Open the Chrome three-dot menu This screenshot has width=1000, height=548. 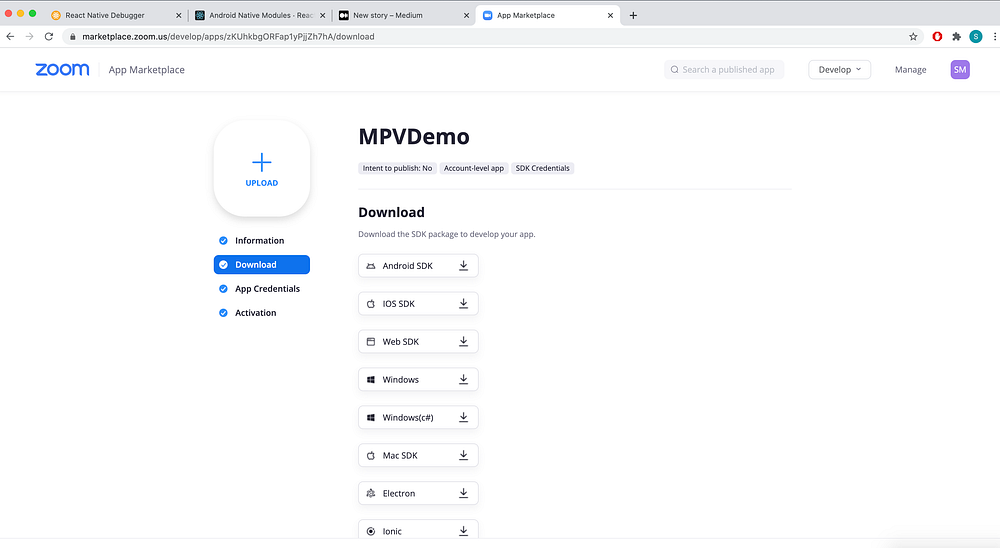(x=994, y=36)
